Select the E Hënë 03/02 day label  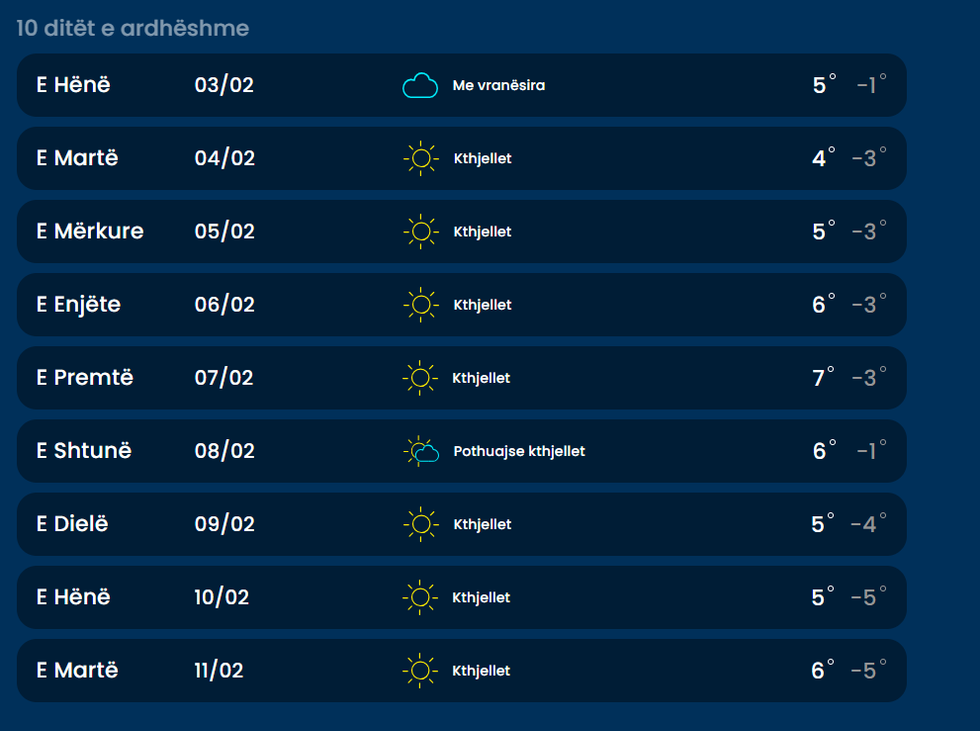pos(73,85)
